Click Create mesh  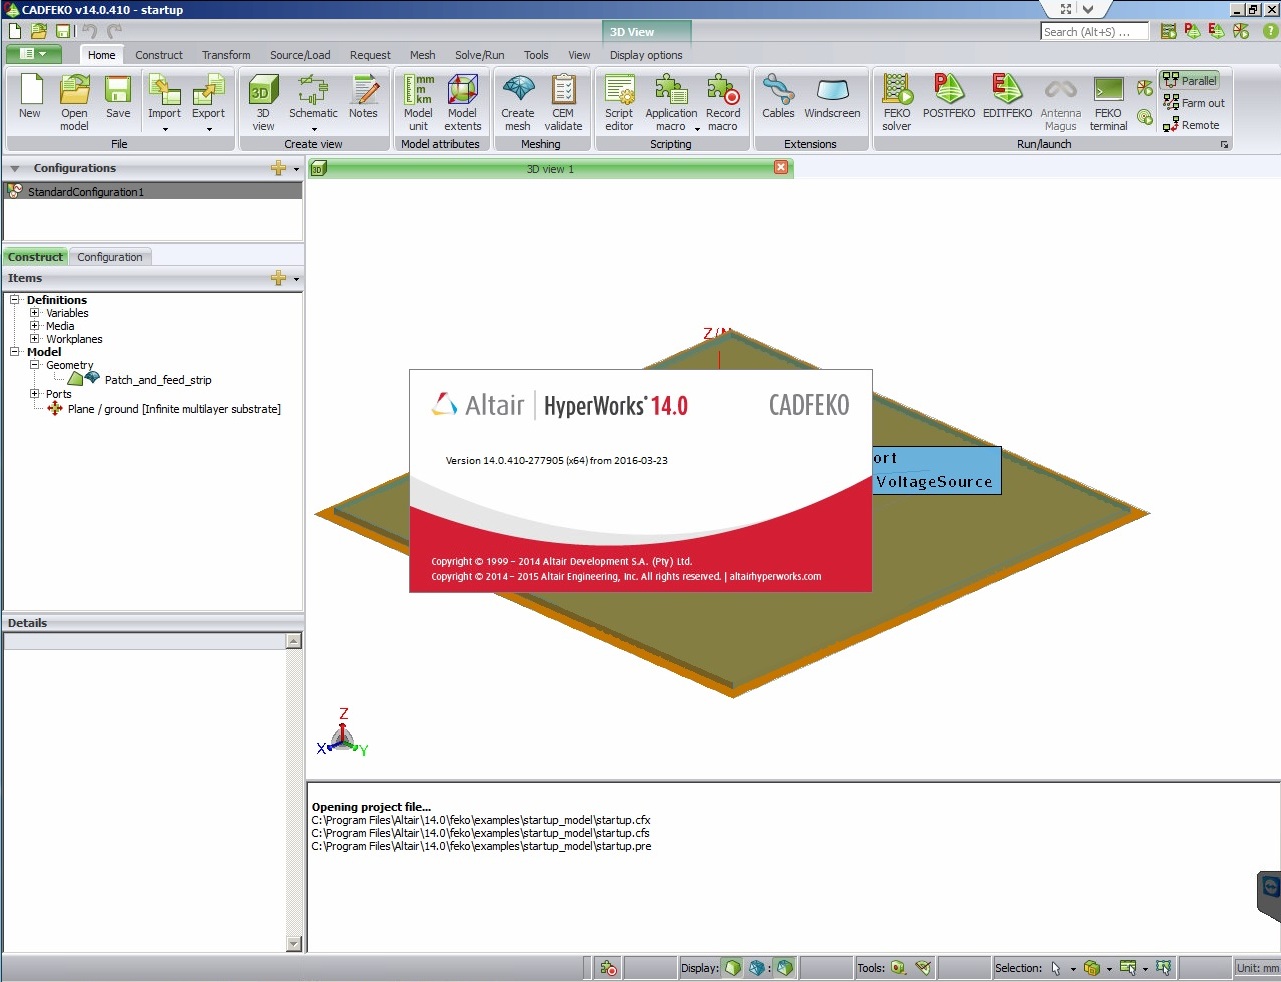[517, 102]
